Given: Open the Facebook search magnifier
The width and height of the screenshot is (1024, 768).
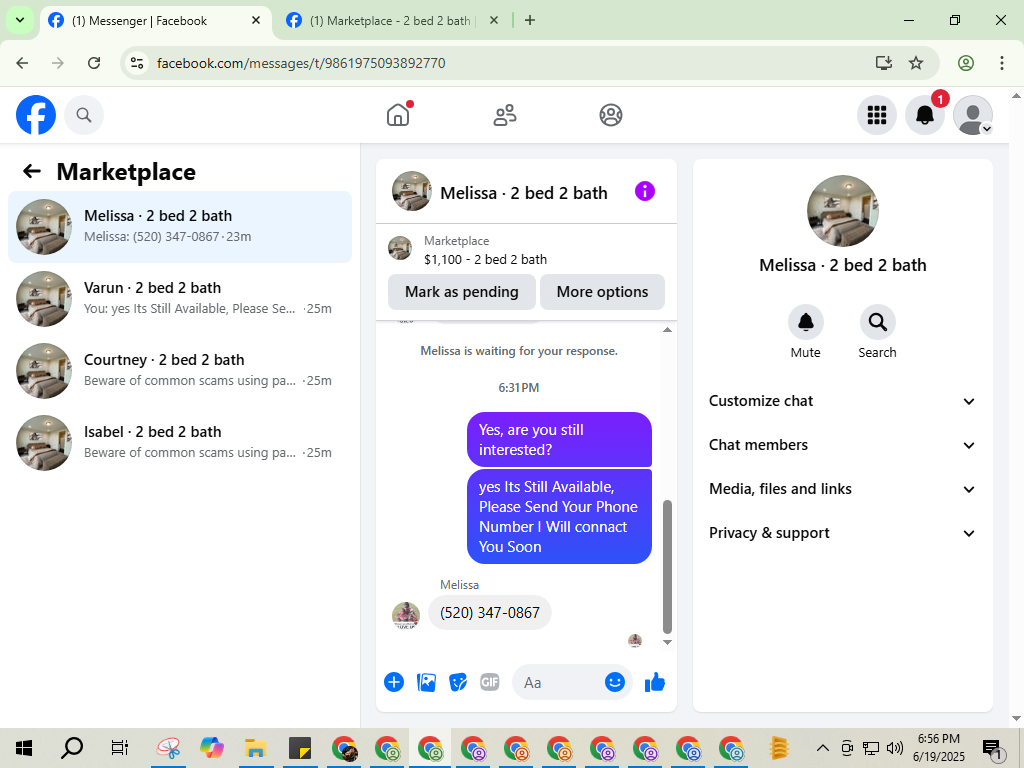Looking at the screenshot, I should tap(84, 115).
